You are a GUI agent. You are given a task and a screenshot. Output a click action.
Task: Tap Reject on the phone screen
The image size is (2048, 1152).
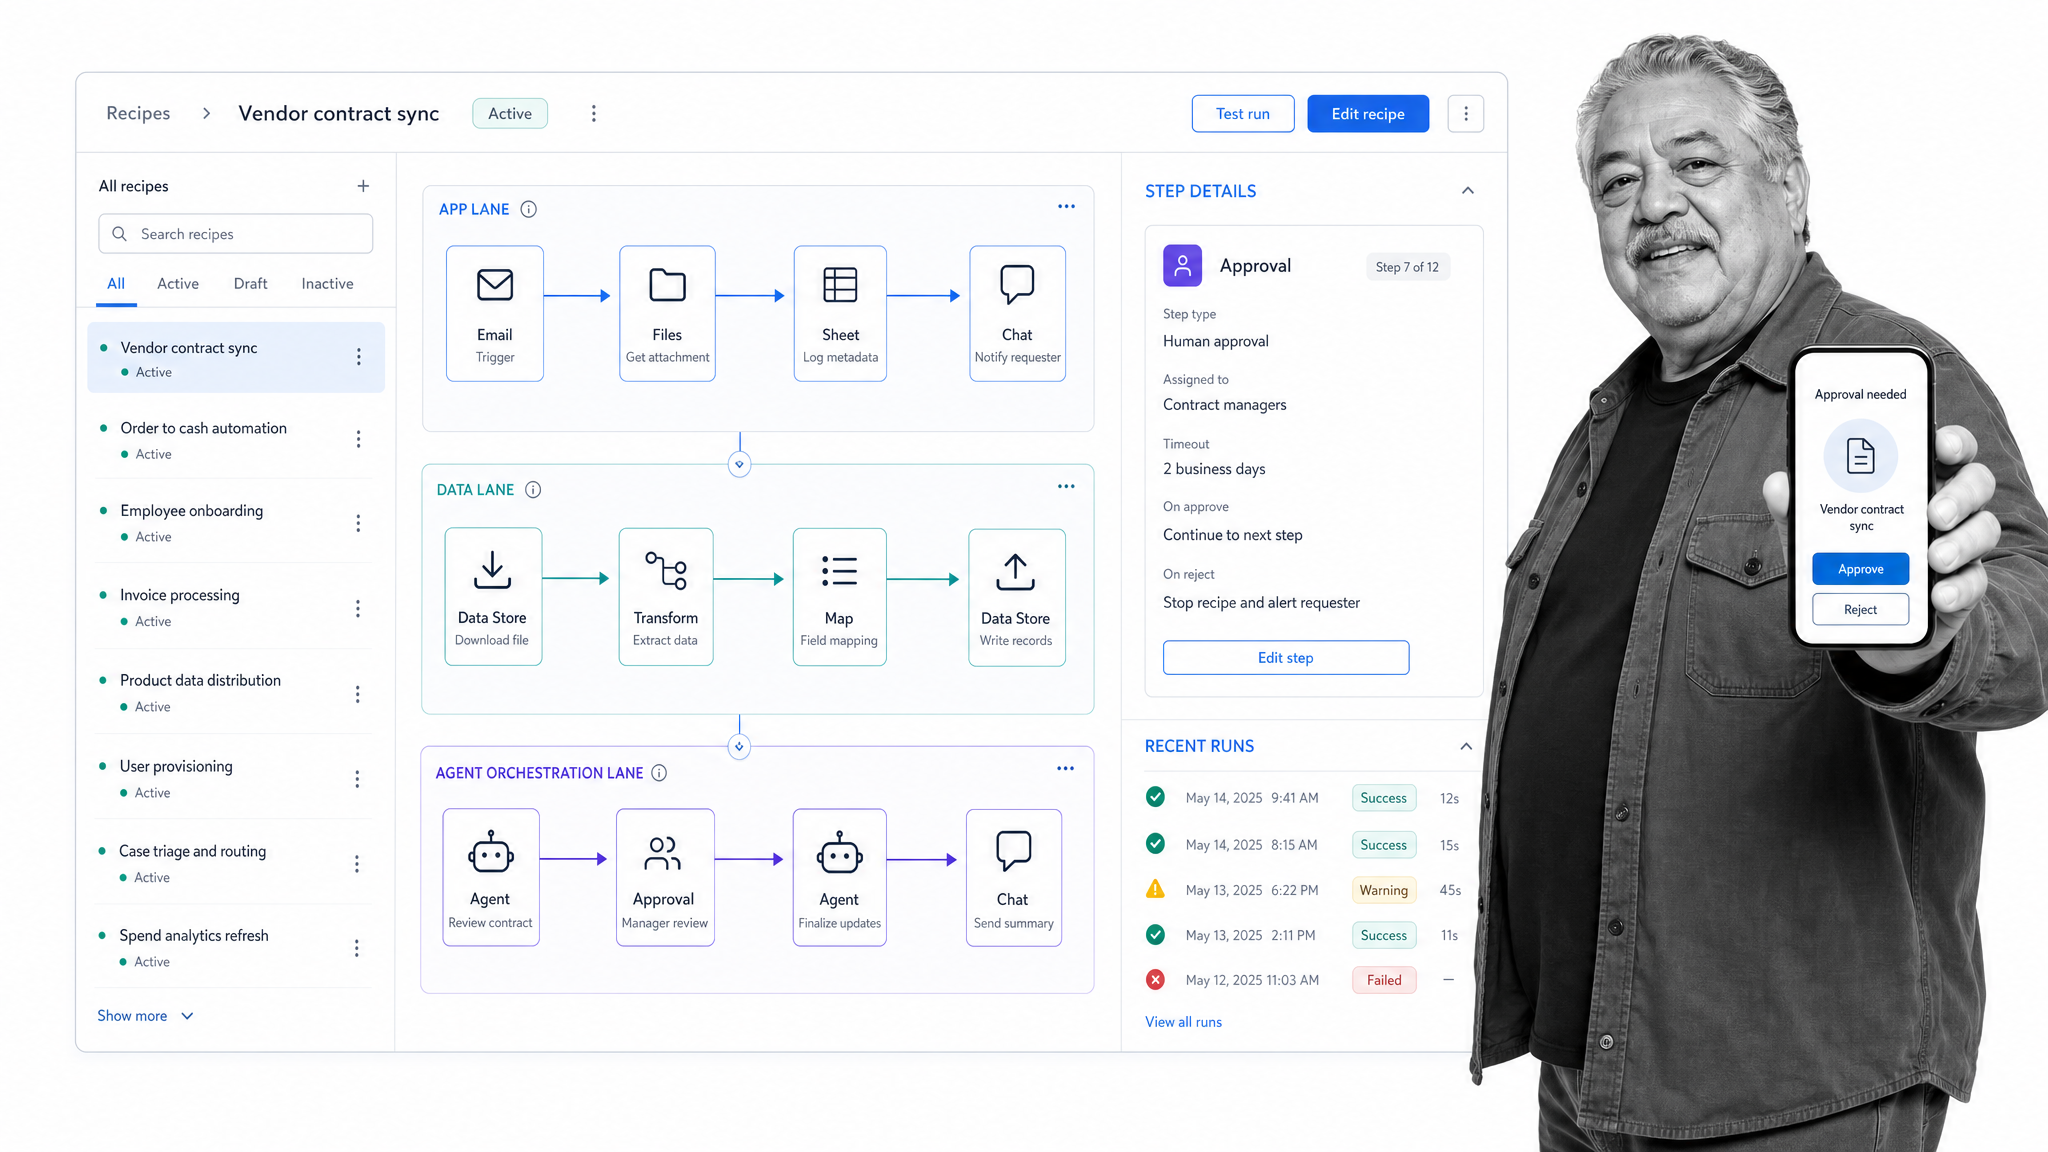[1861, 610]
